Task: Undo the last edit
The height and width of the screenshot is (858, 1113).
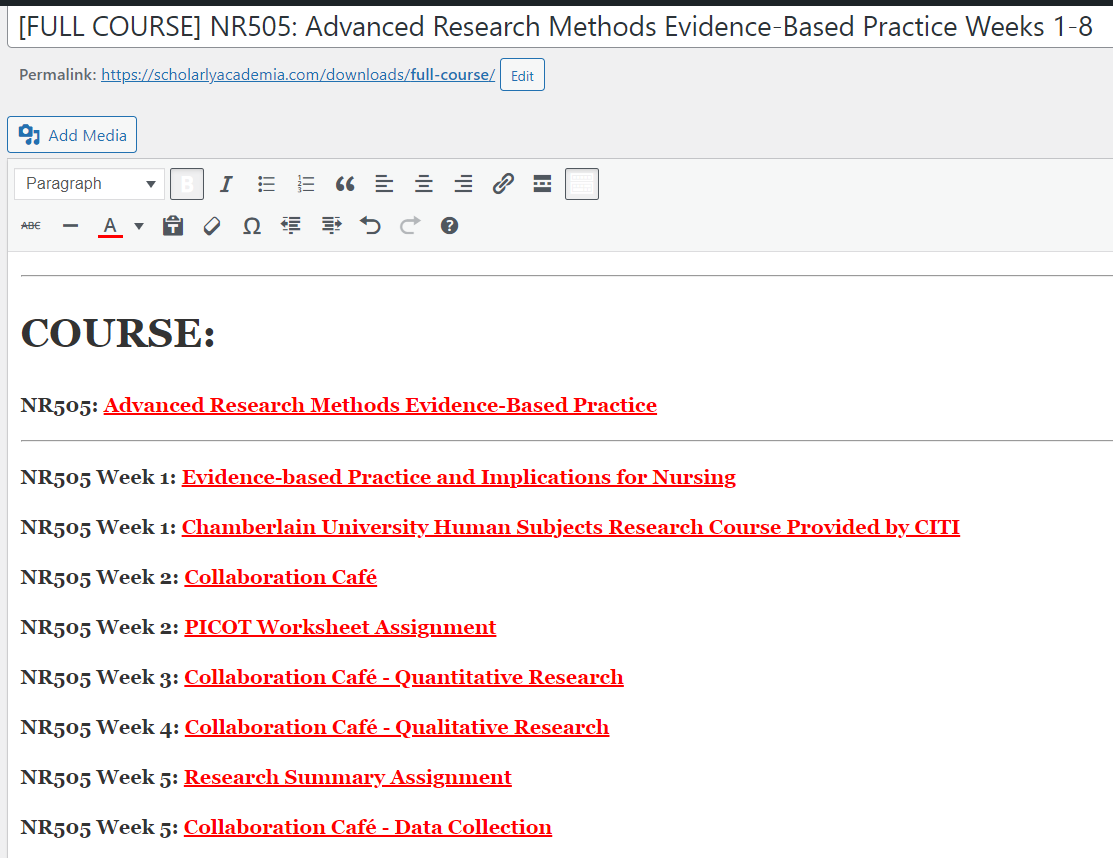Action: [371, 226]
